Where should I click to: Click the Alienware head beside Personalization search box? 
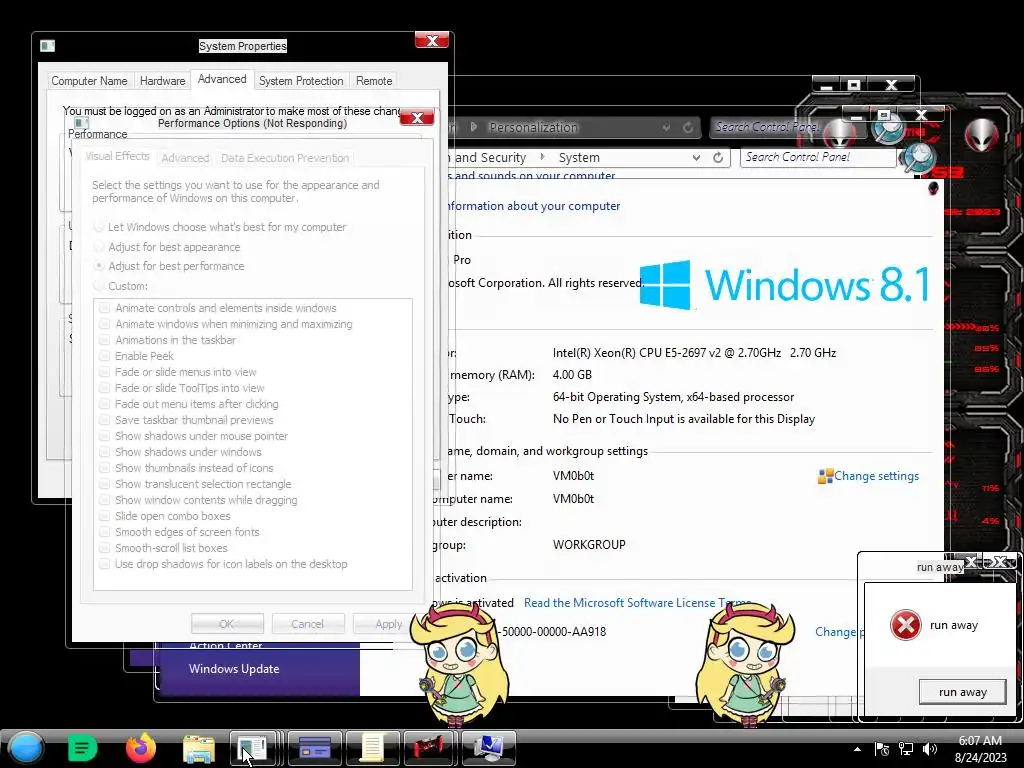pos(840,135)
